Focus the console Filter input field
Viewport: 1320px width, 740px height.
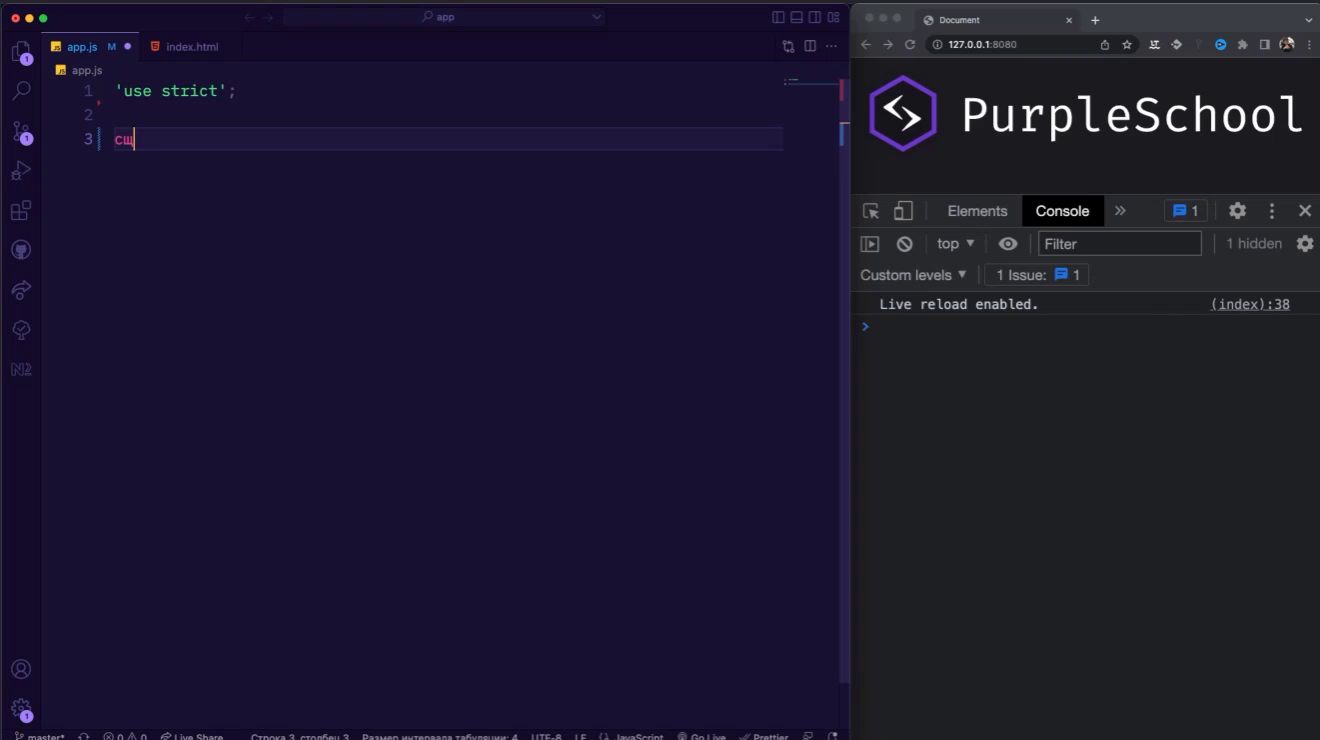(1119, 244)
